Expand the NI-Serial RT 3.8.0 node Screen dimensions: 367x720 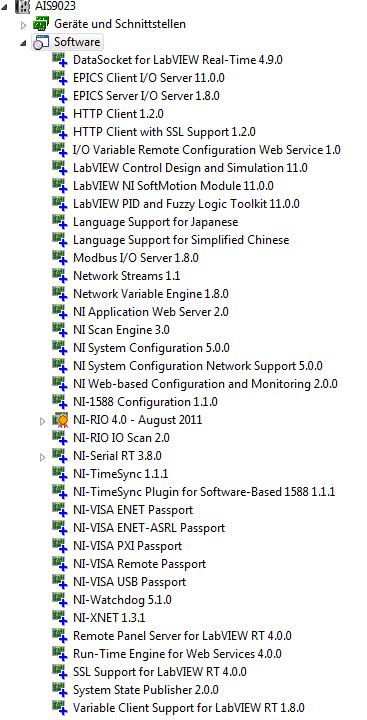42,457
